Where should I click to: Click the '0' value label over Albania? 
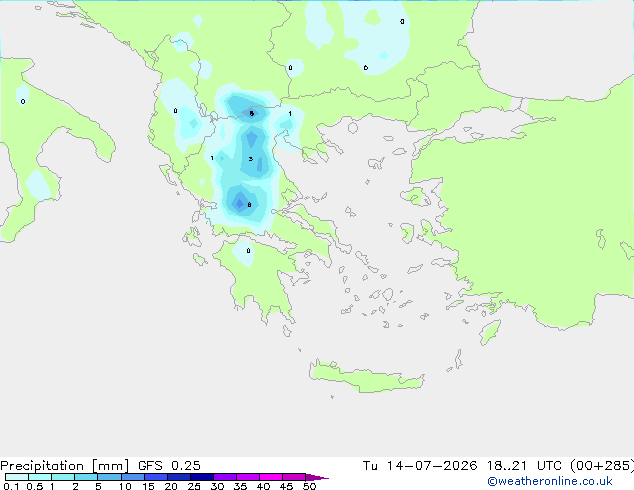[175, 111]
